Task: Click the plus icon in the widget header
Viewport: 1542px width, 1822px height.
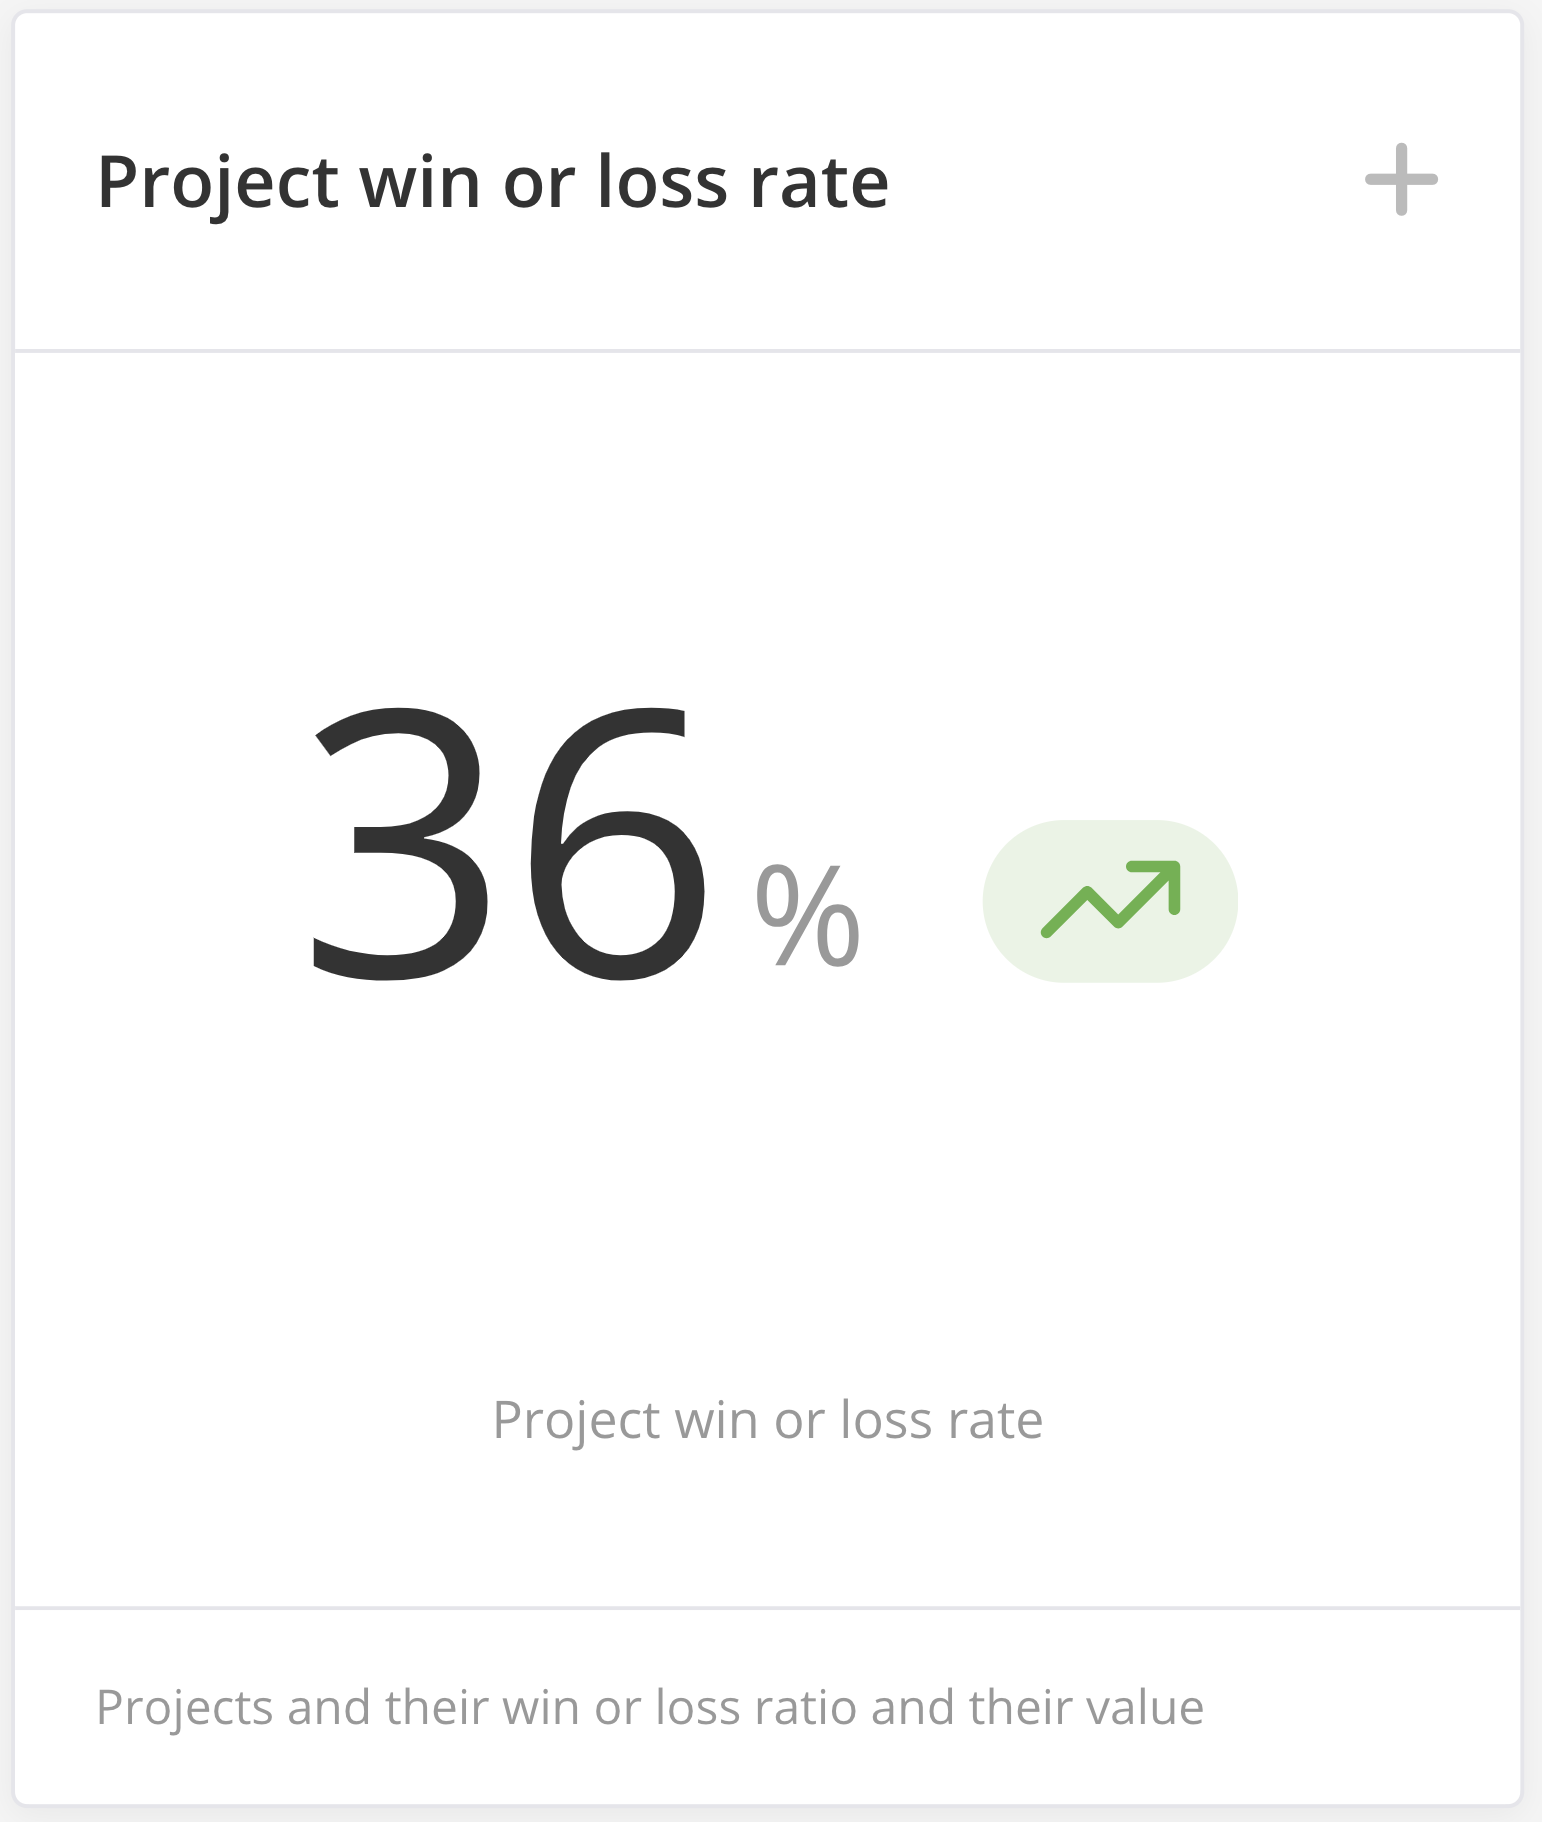Action: (x=1401, y=180)
